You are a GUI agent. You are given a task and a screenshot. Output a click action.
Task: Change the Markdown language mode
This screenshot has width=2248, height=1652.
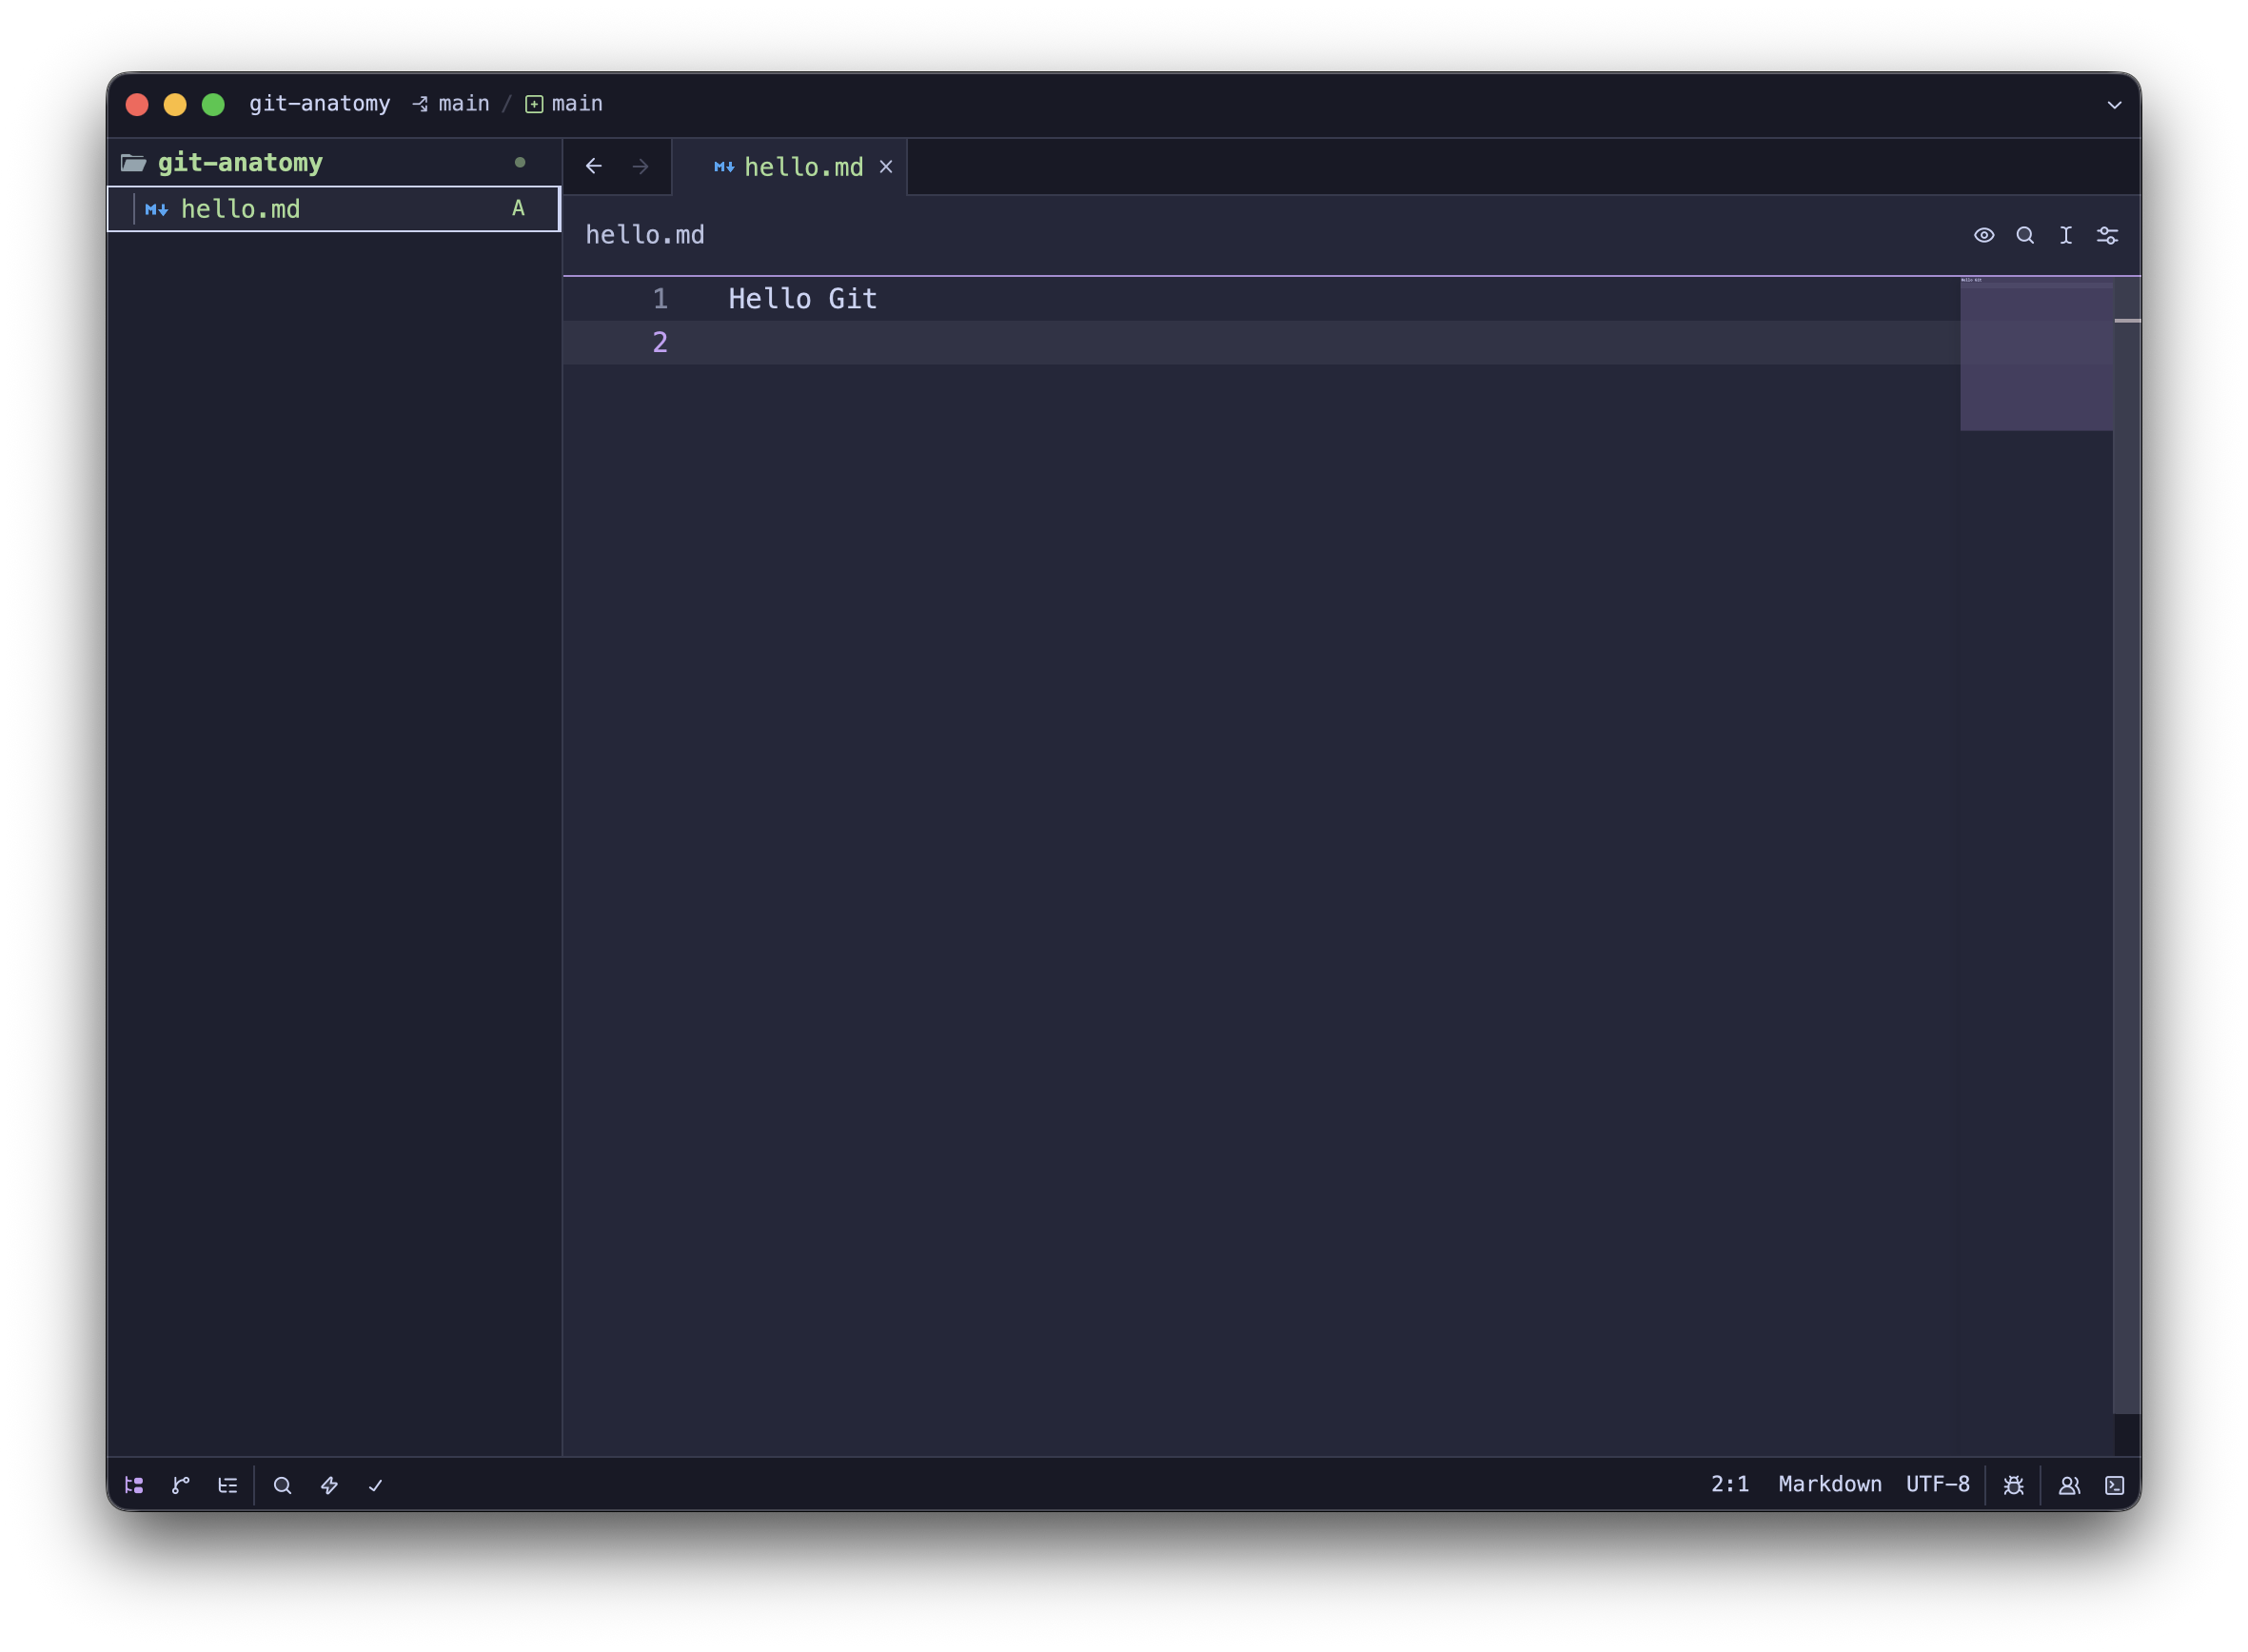(1829, 1484)
